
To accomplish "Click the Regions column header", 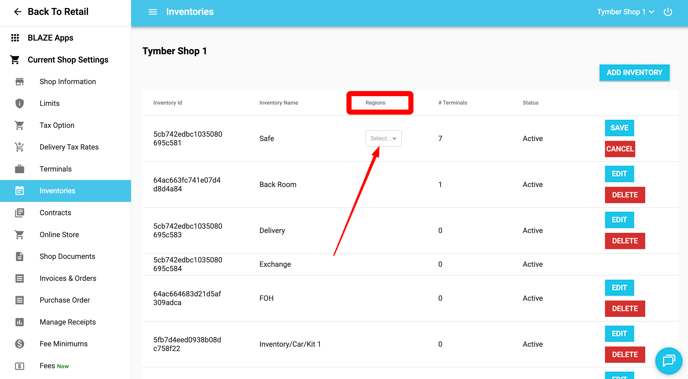I will pos(375,103).
